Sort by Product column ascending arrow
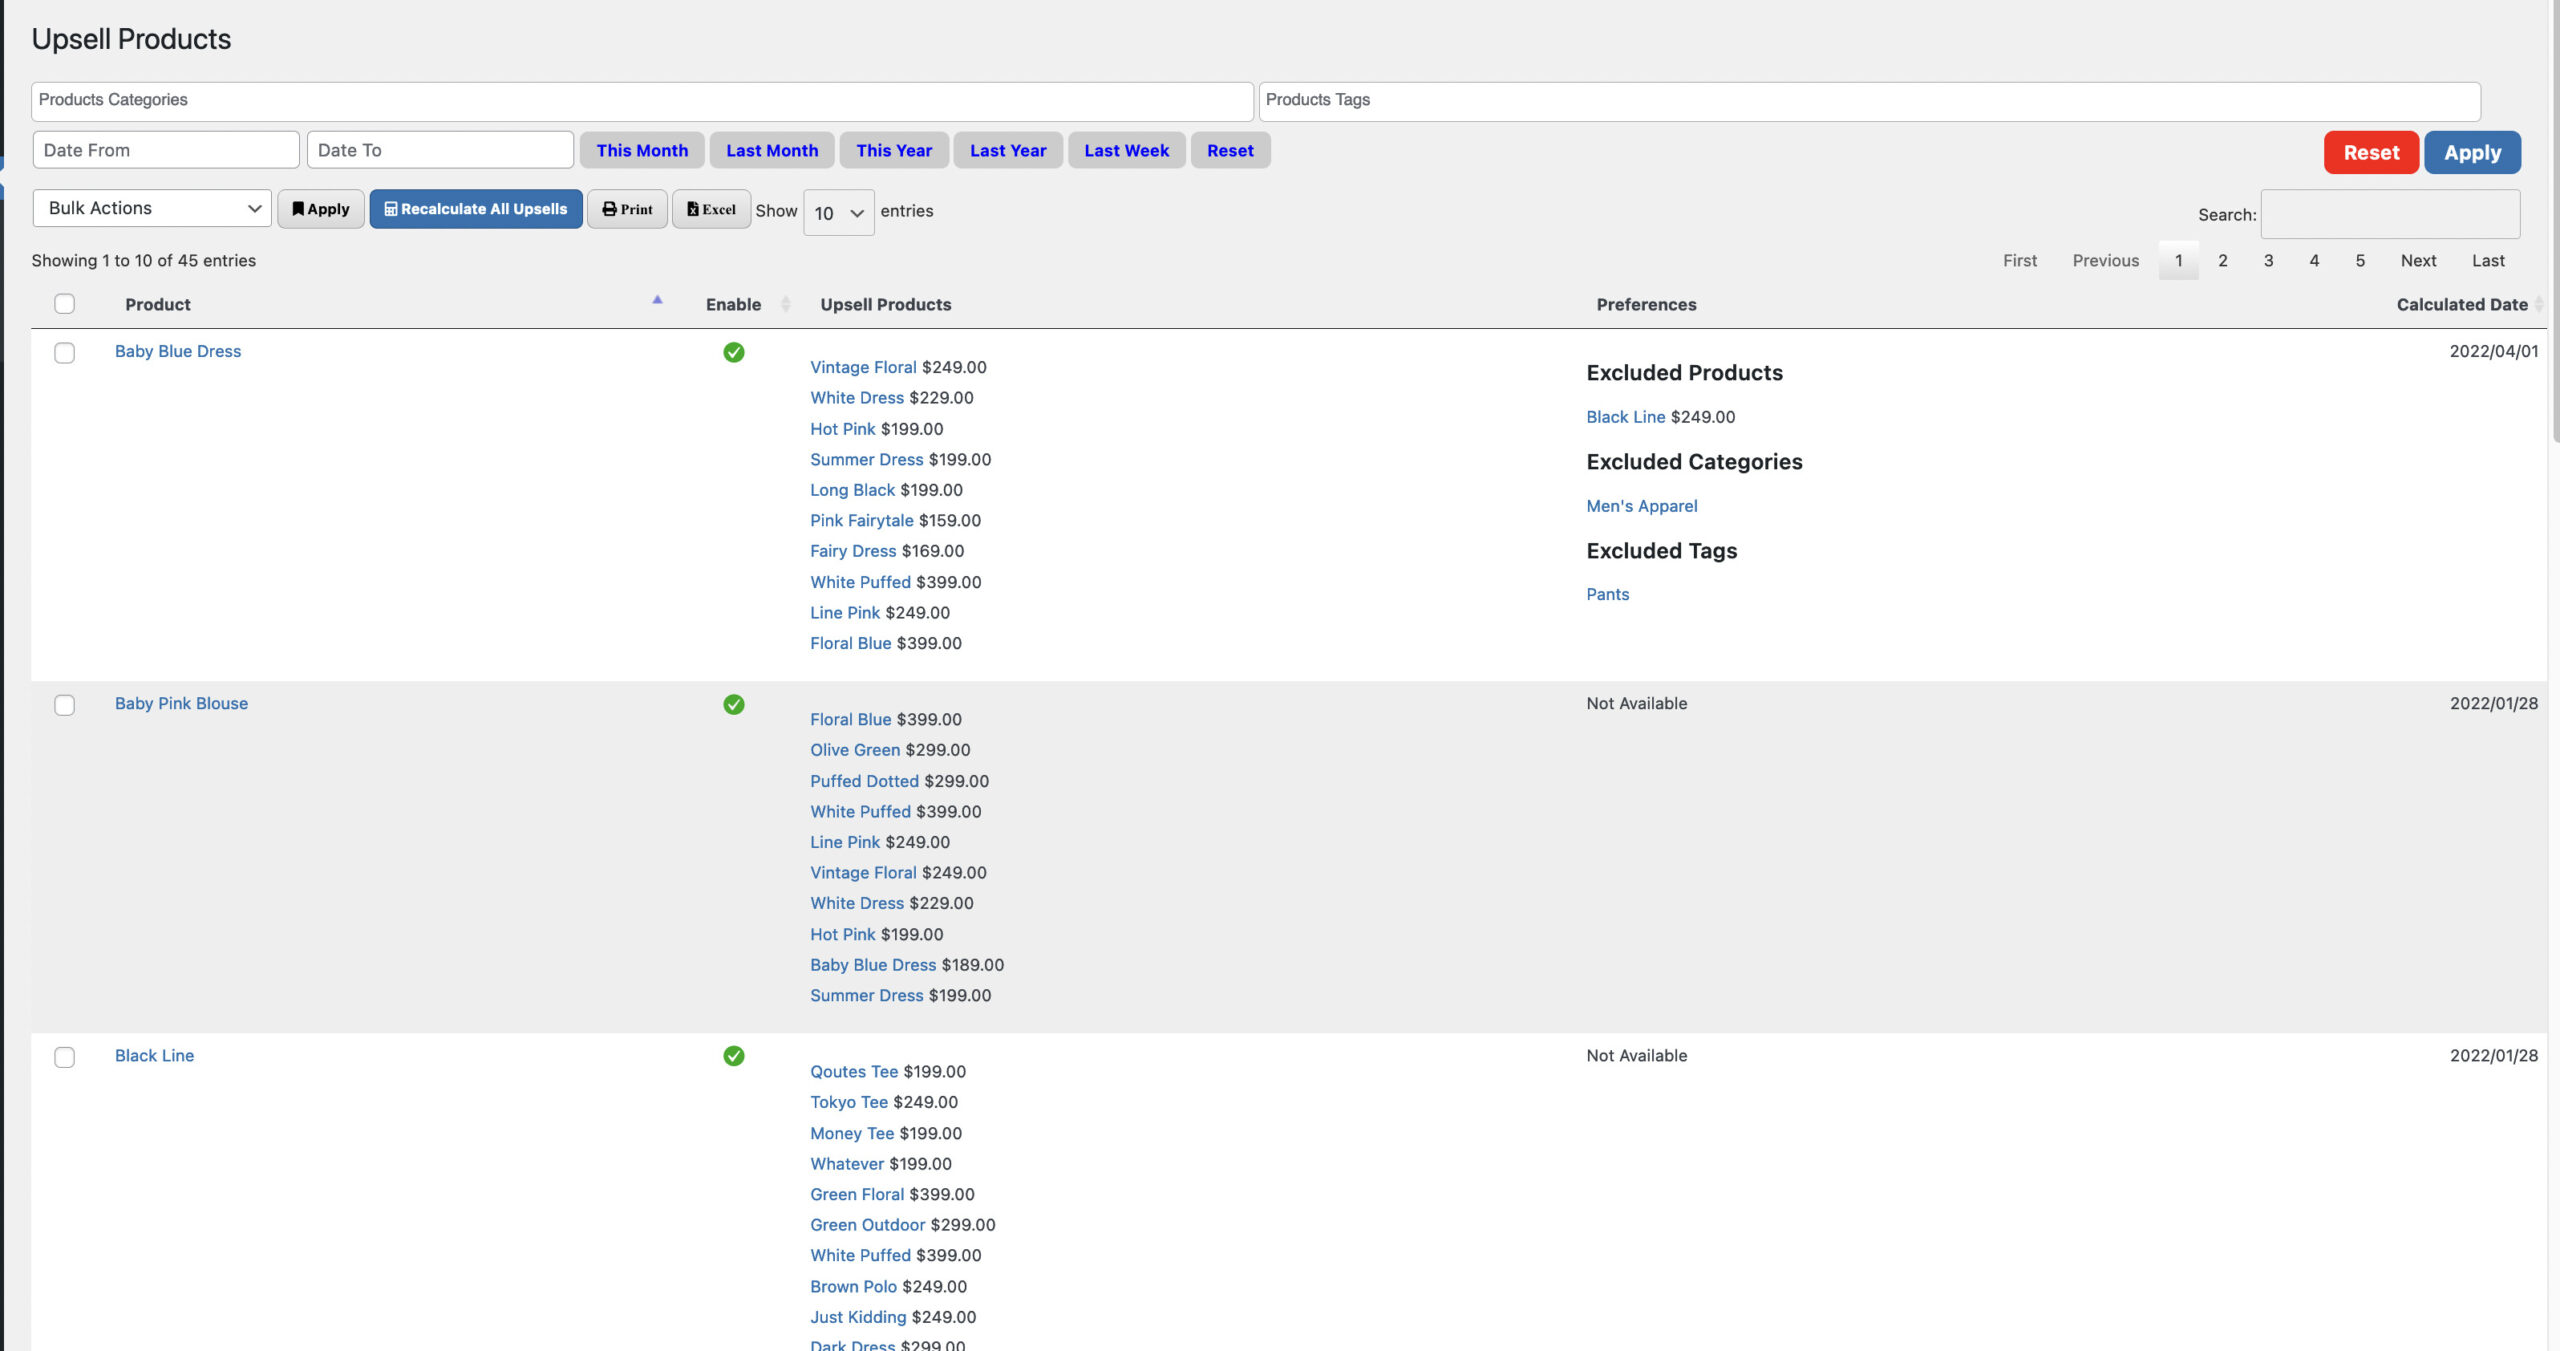2560x1351 pixels. [x=657, y=300]
